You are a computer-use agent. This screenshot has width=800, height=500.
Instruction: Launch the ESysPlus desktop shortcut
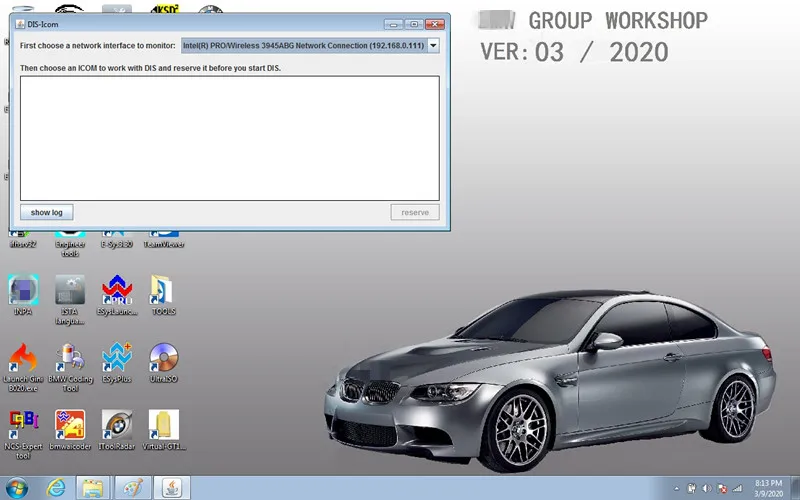(x=117, y=362)
